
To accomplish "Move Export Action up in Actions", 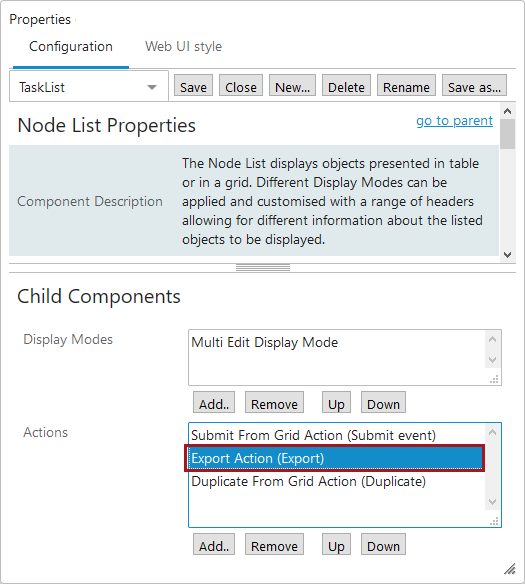I will [x=336, y=545].
